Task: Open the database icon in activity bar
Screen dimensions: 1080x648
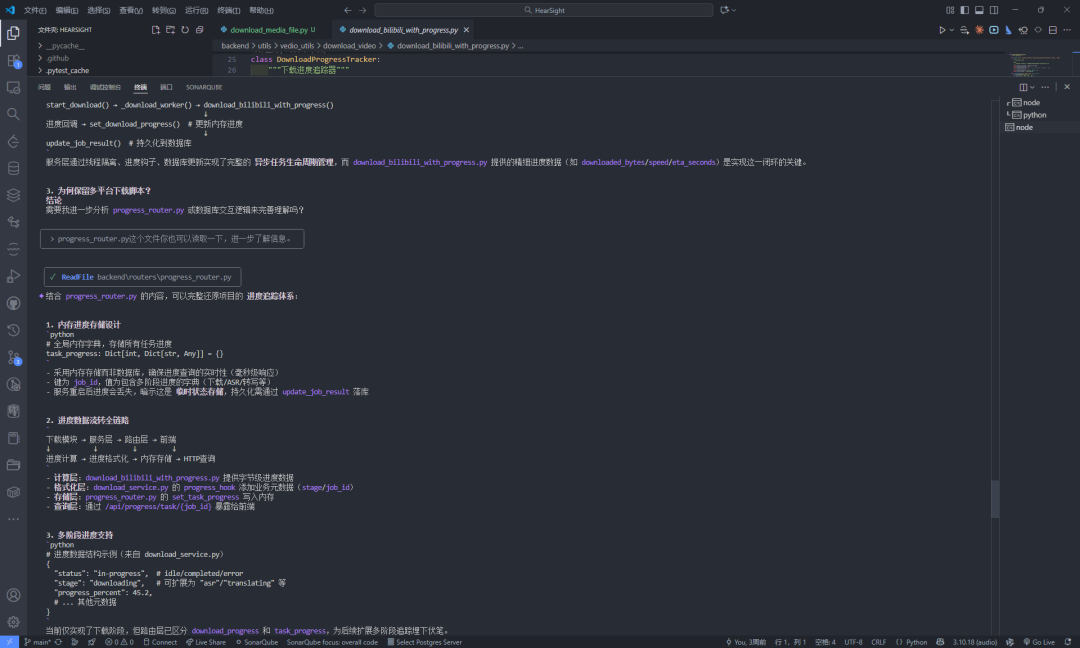Action: click(x=13, y=168)
